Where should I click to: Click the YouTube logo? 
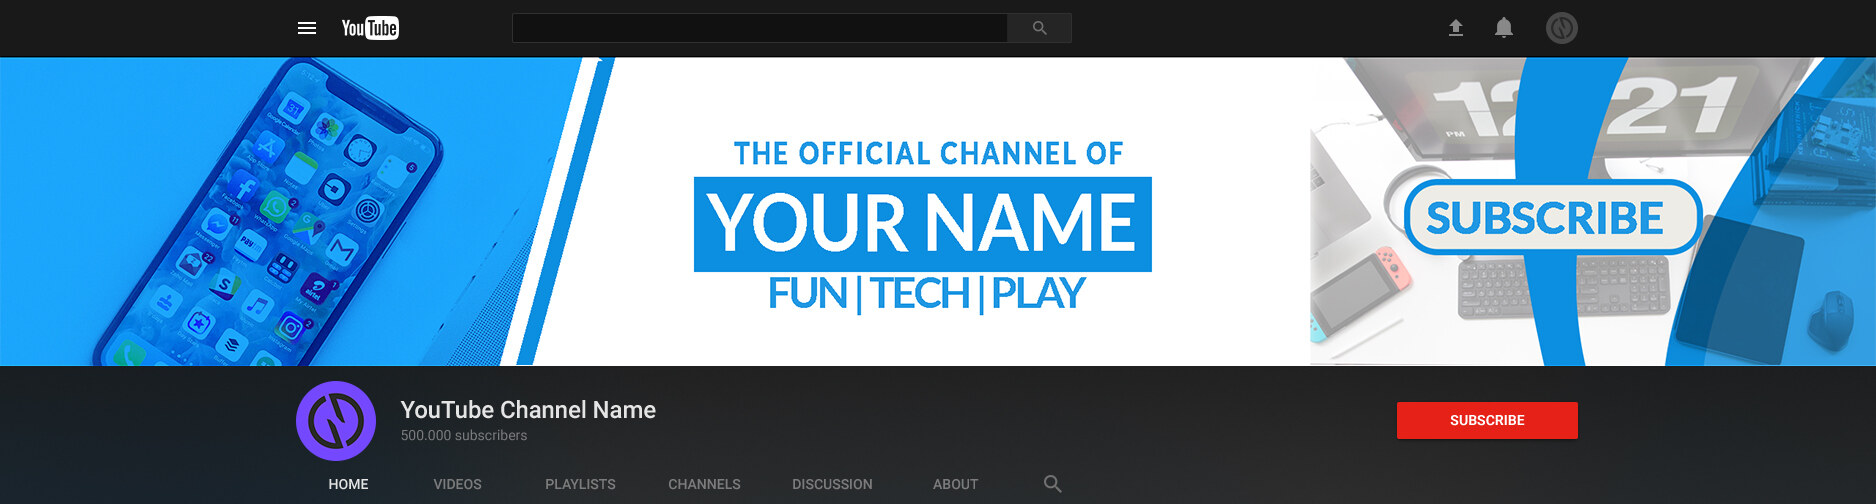tap(370, 28)
